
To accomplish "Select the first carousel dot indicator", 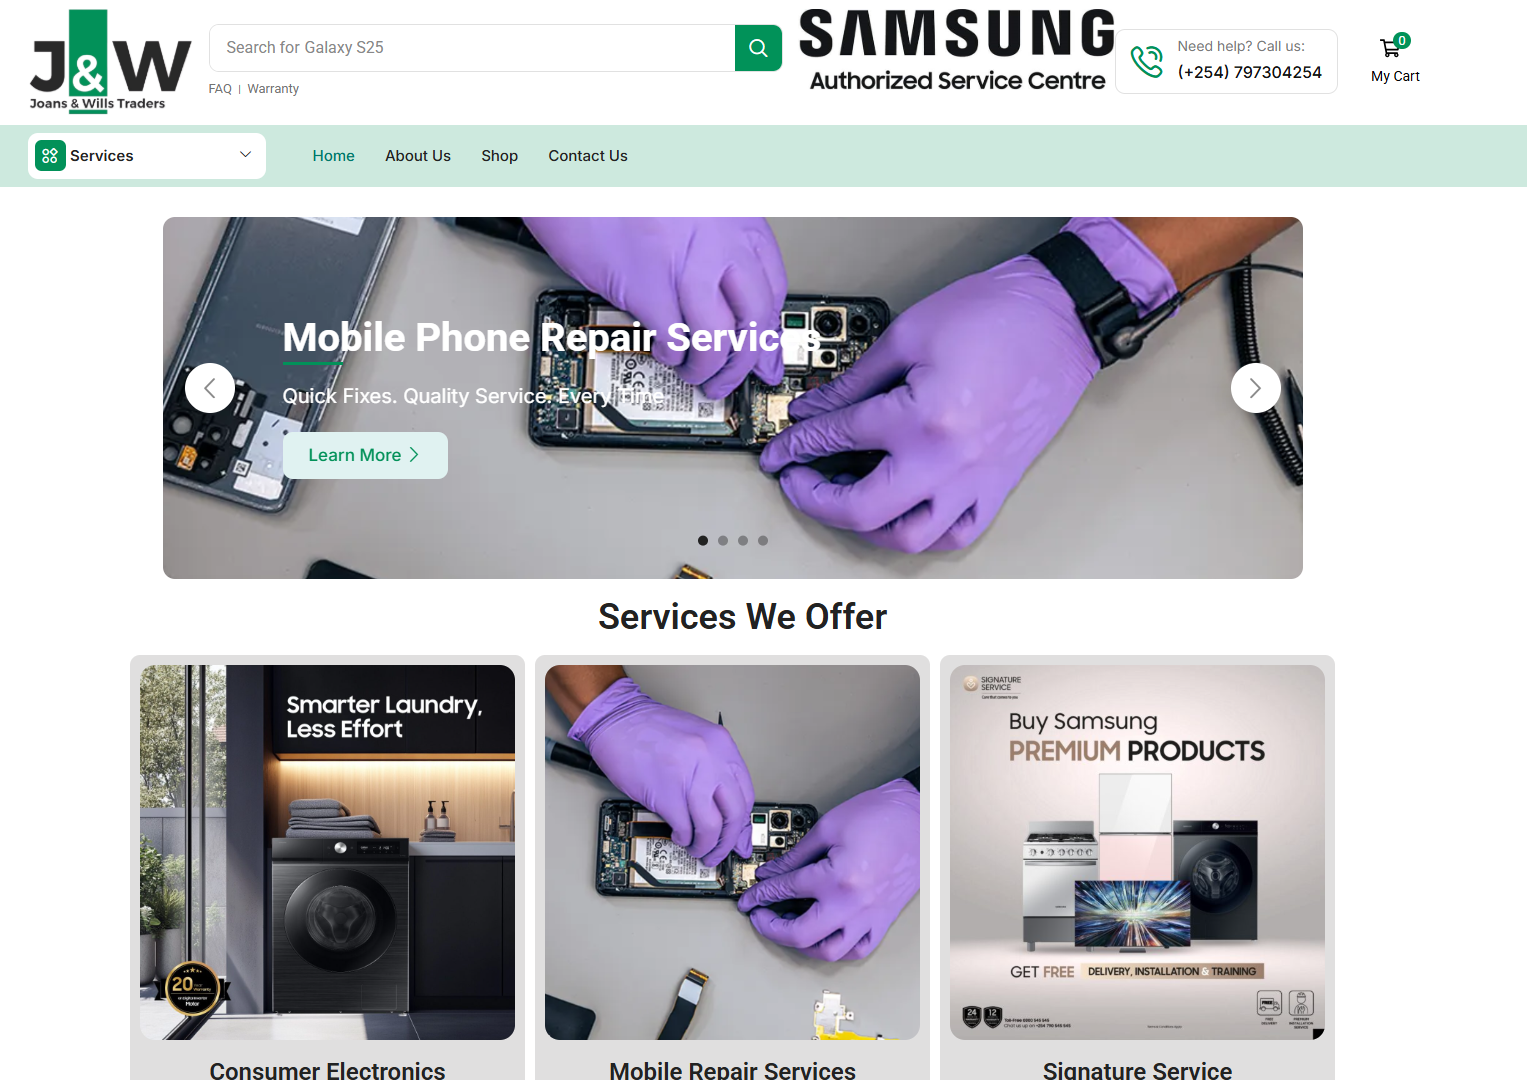I will (703, 541).
